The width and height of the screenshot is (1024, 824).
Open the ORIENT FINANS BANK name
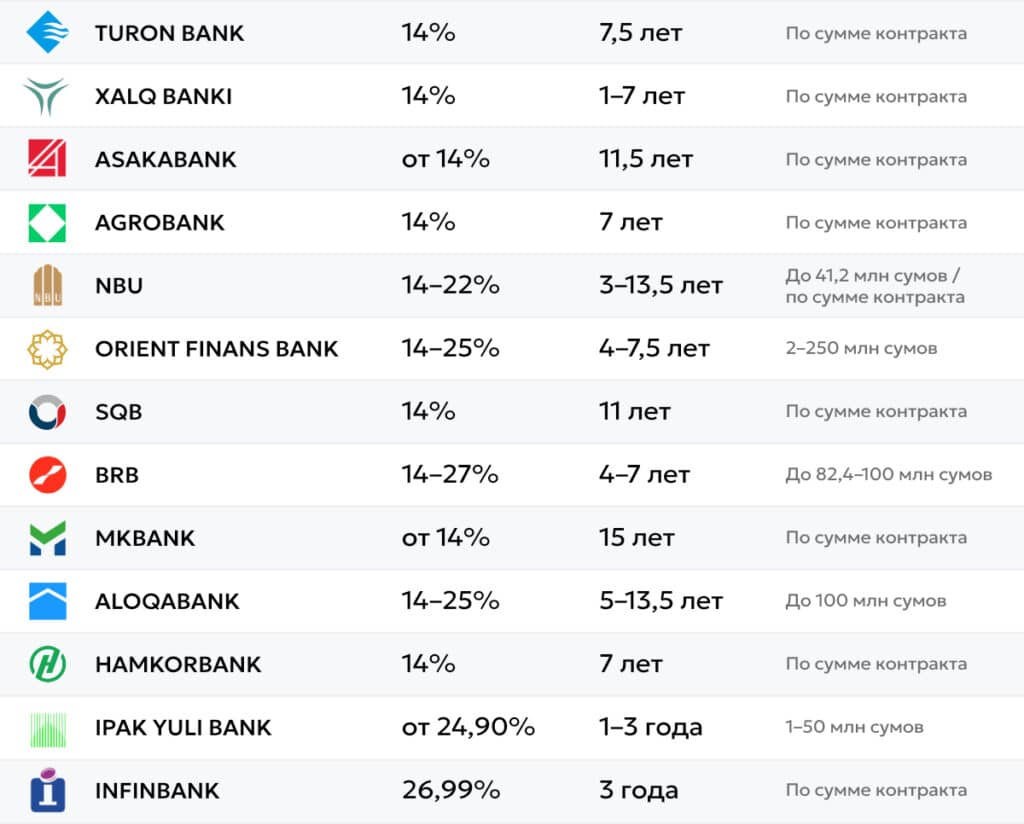(x=217, y=349)
